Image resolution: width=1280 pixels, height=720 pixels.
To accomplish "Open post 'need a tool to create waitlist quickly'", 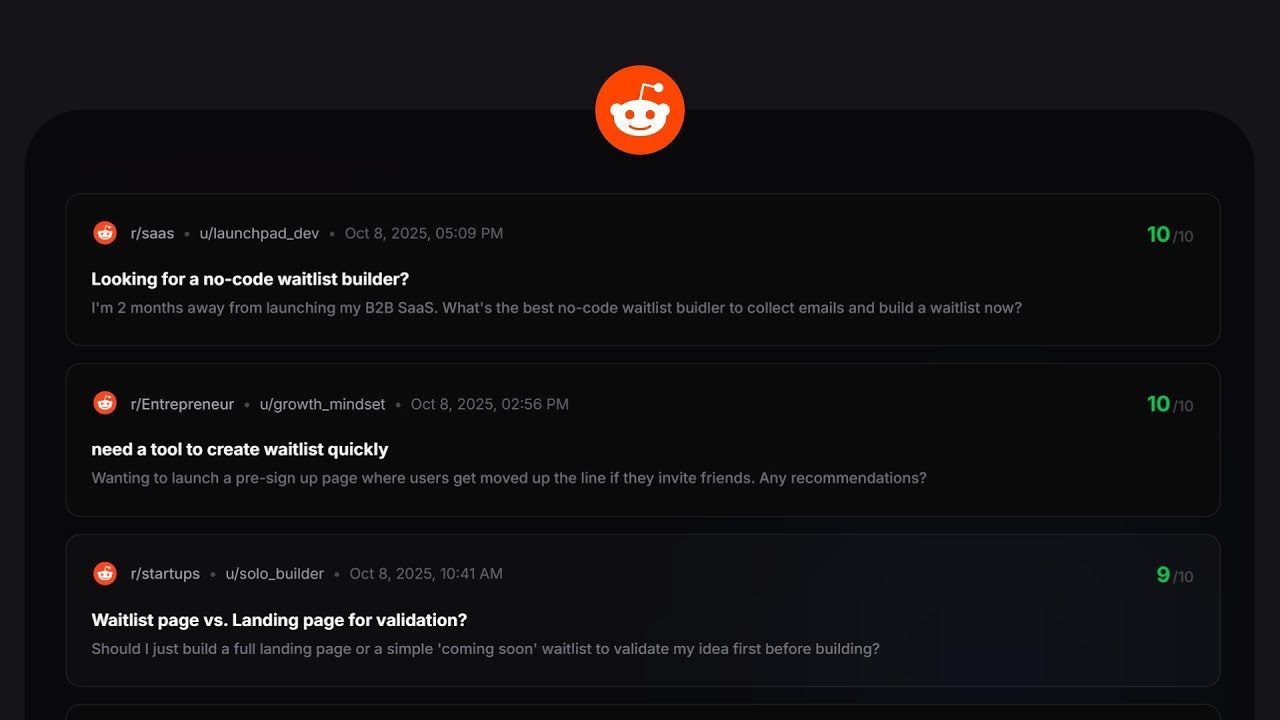I will coord(240,449).
